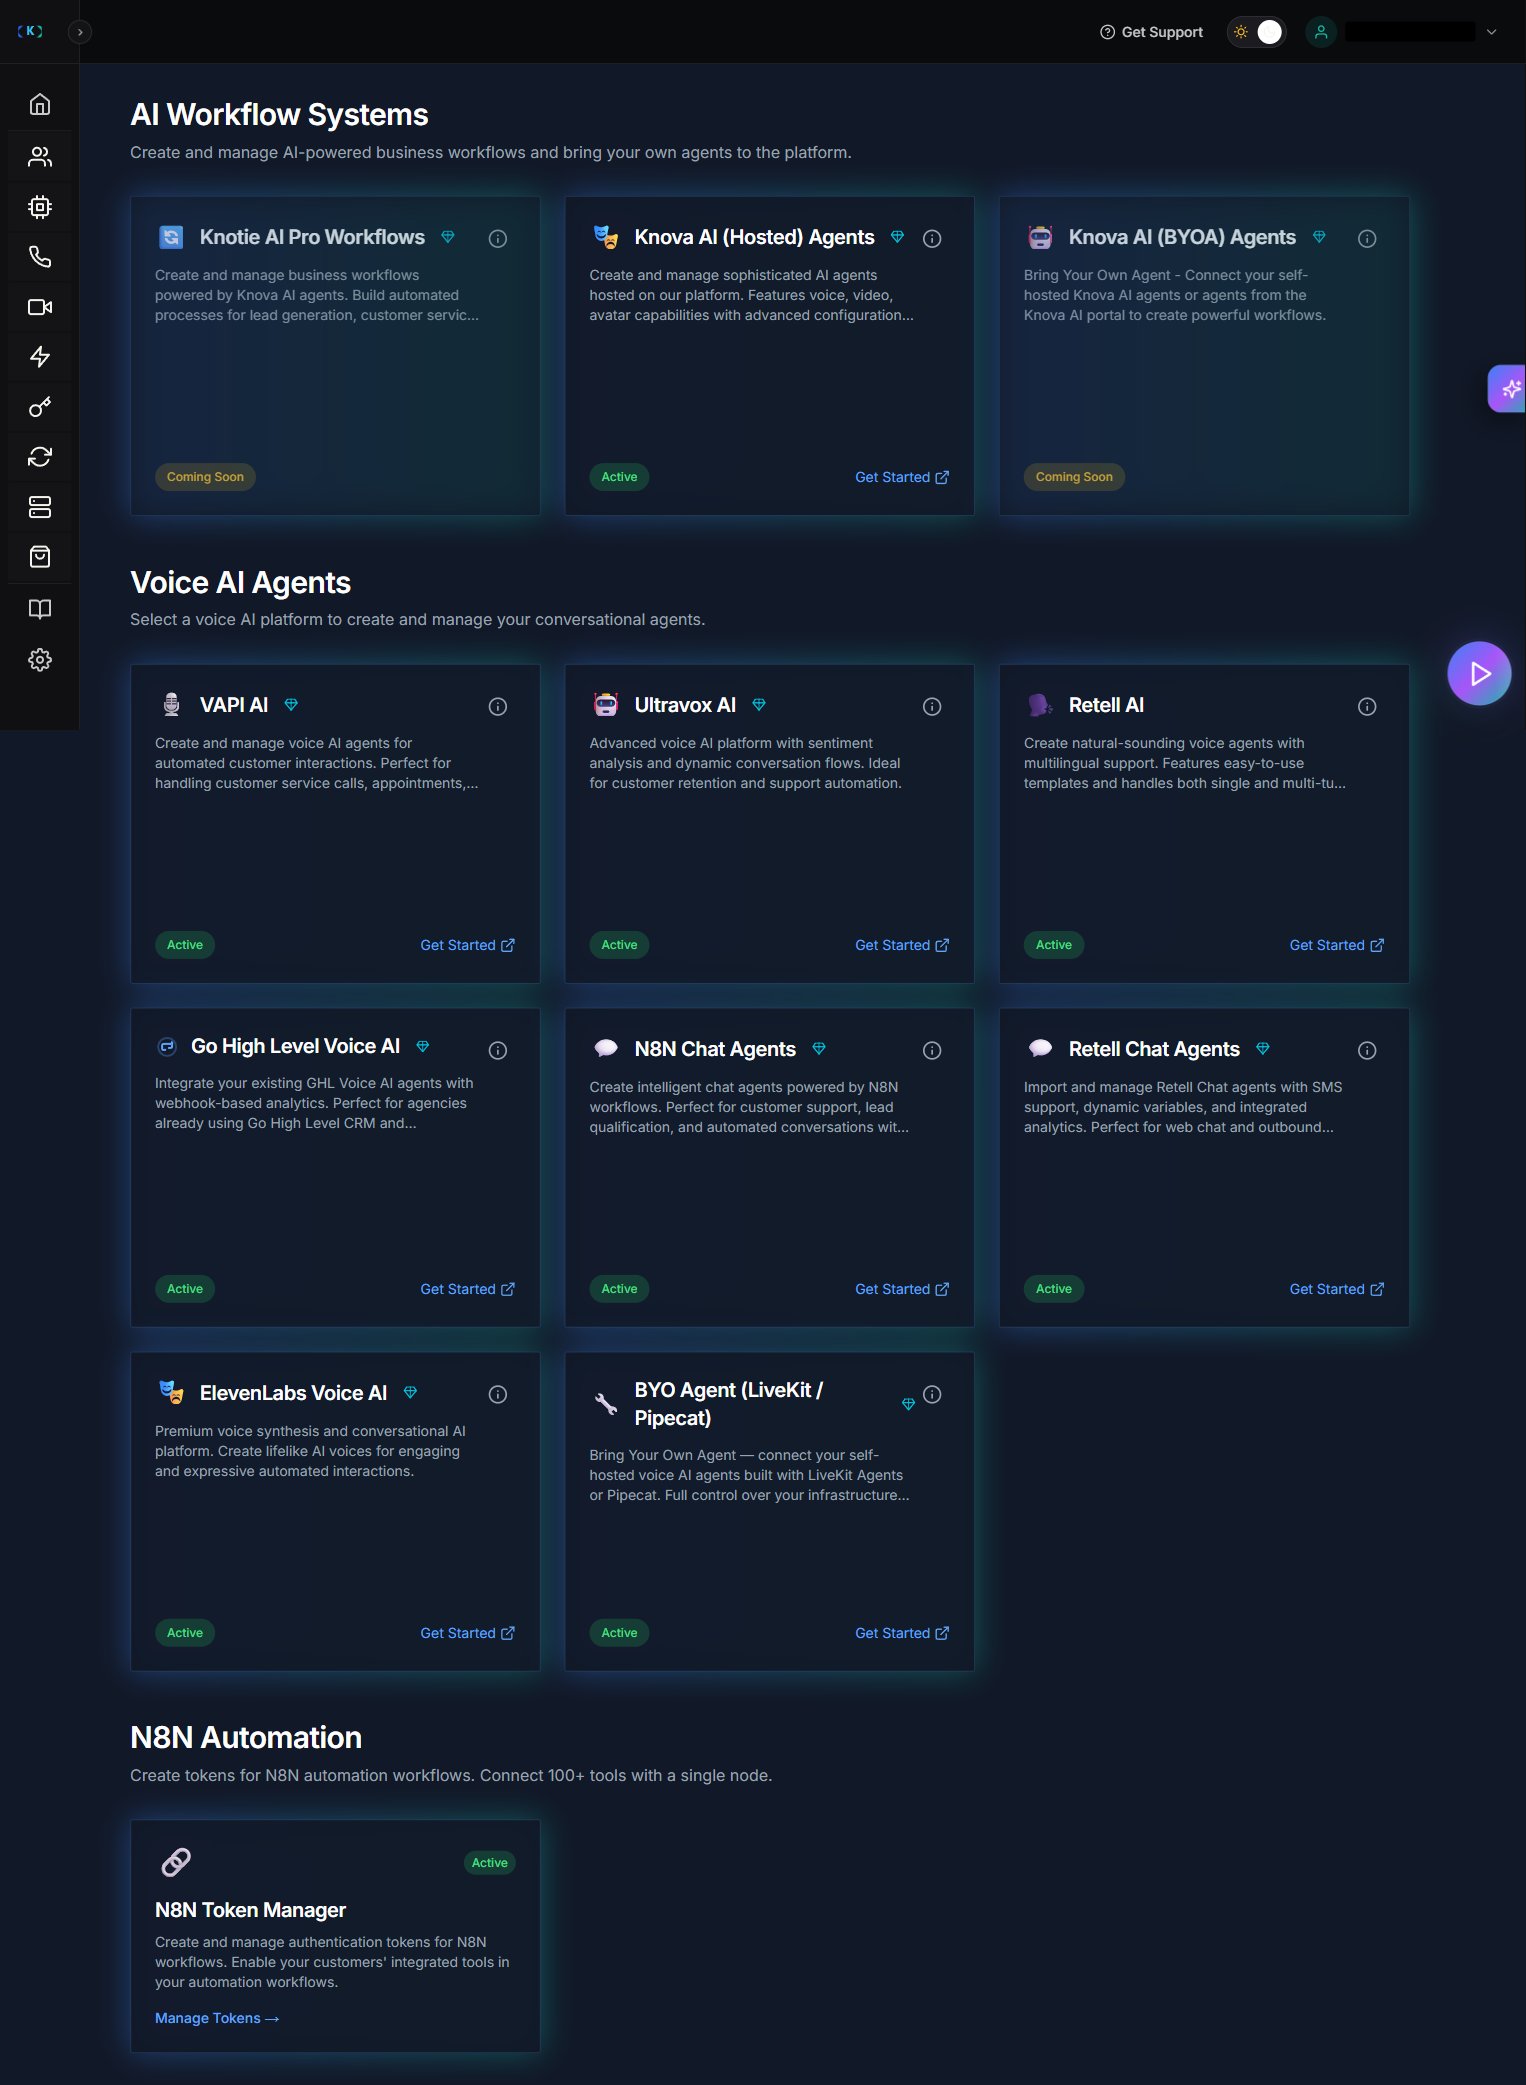Select the Retell AI card title
The height and width of the screenshot is (2085, 1526).
(1106, 705)
